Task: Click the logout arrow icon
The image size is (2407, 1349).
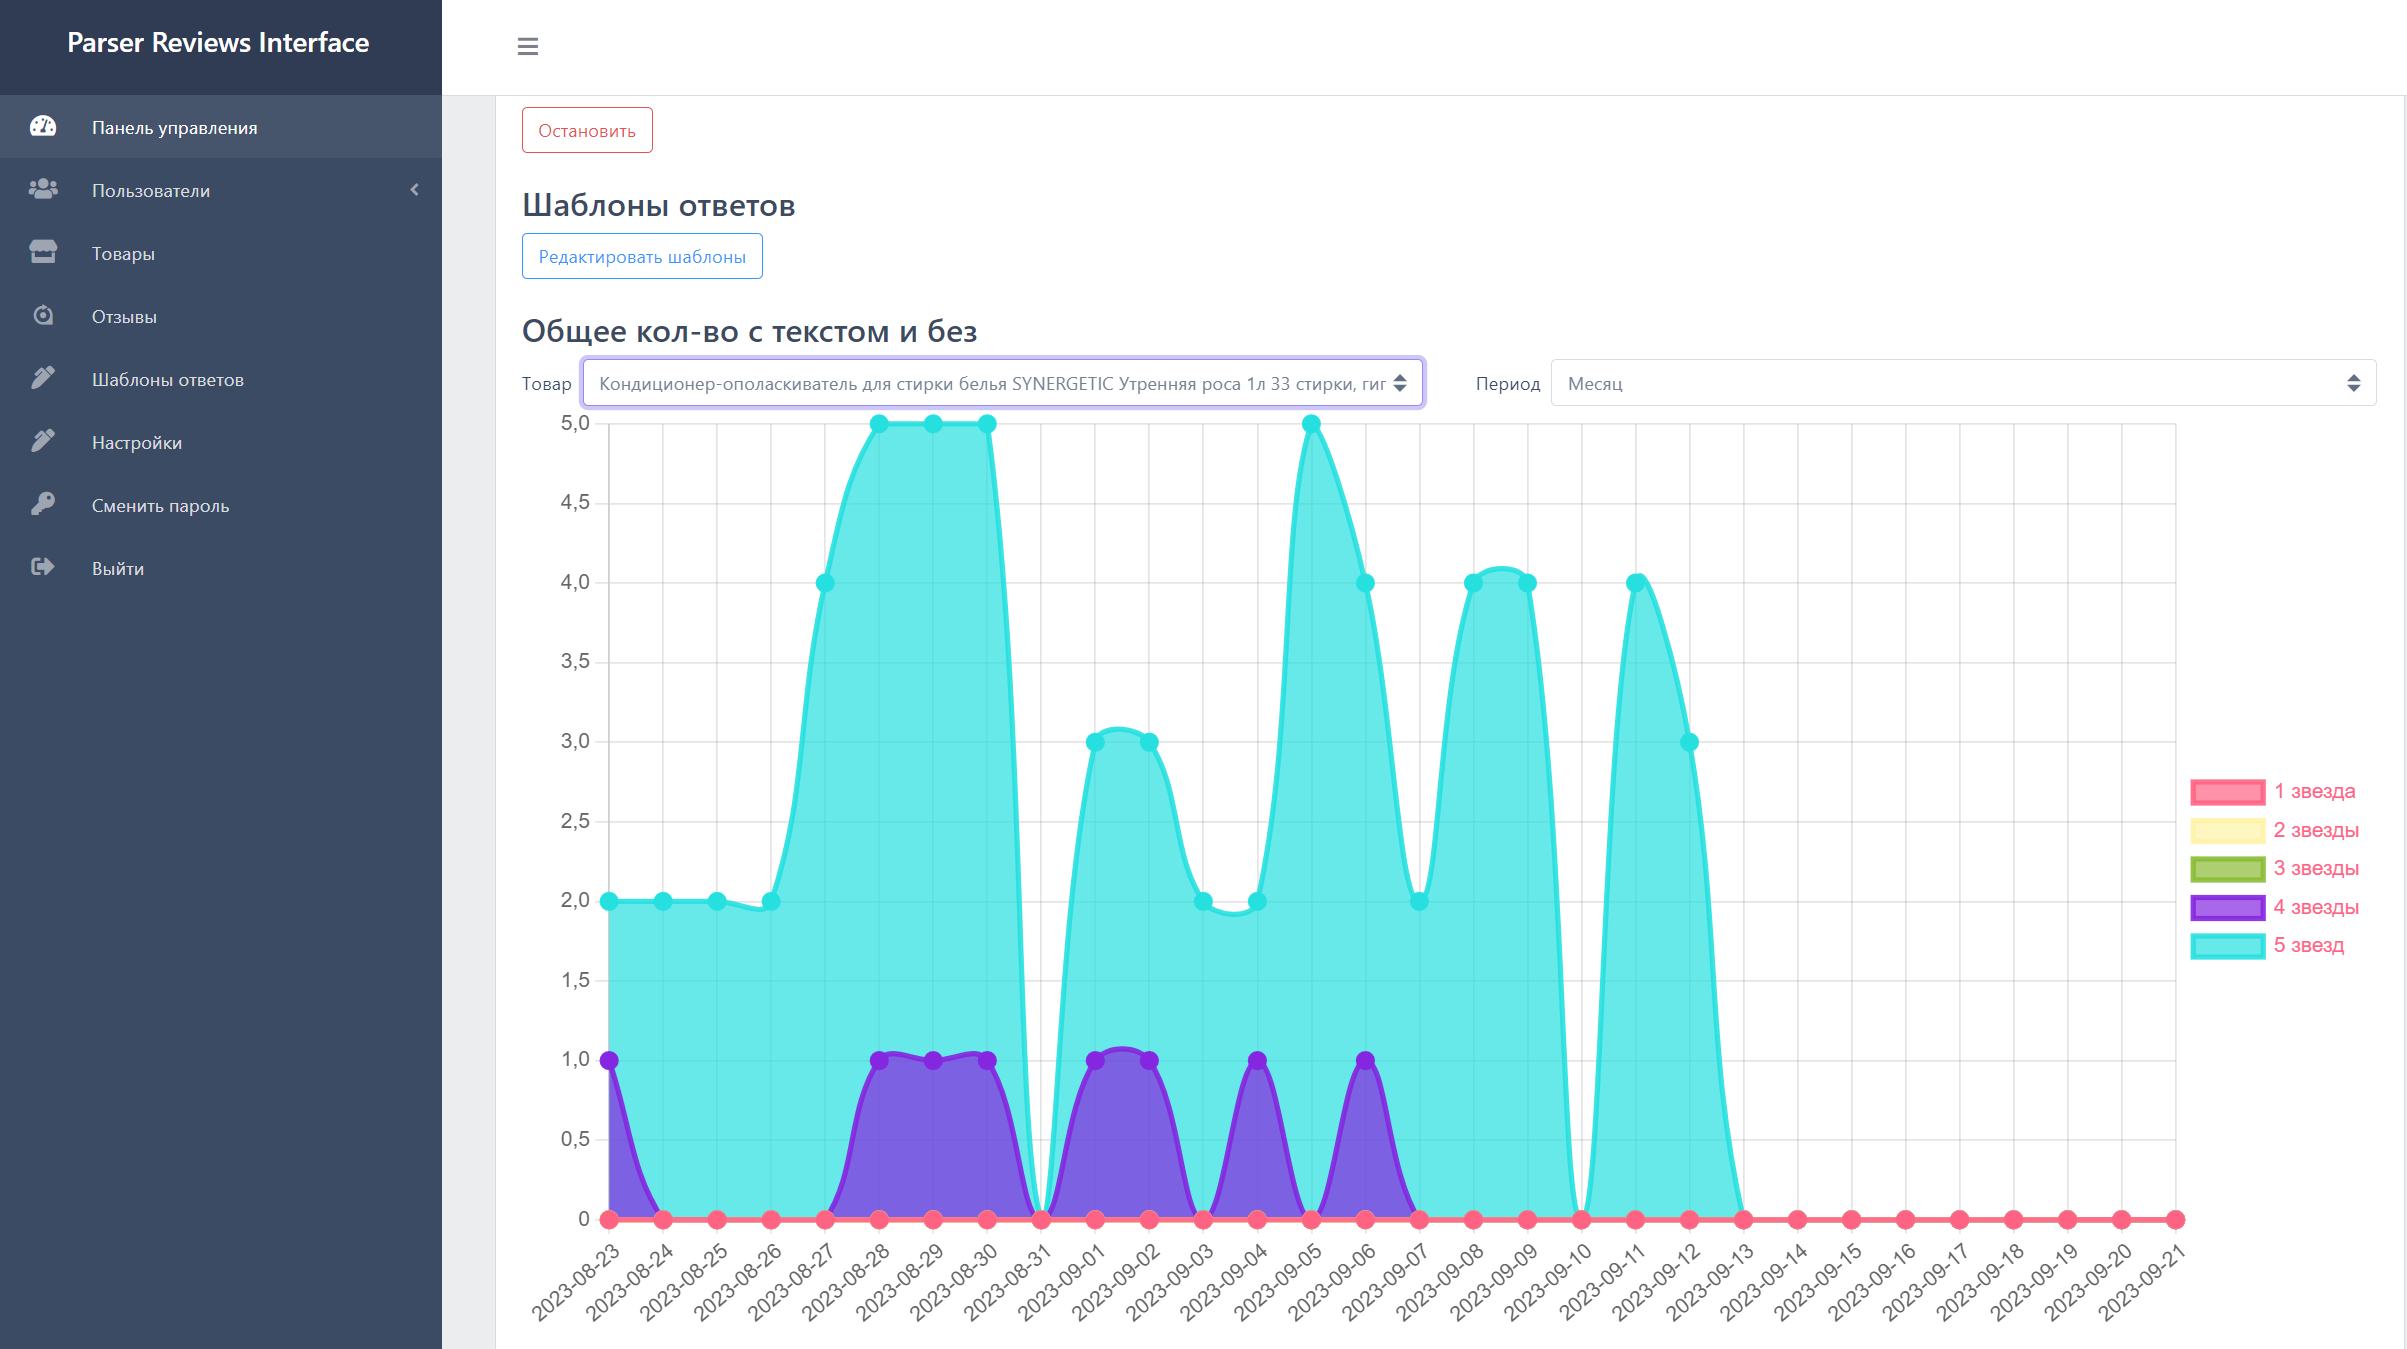Action: click(x=43, y=567)
